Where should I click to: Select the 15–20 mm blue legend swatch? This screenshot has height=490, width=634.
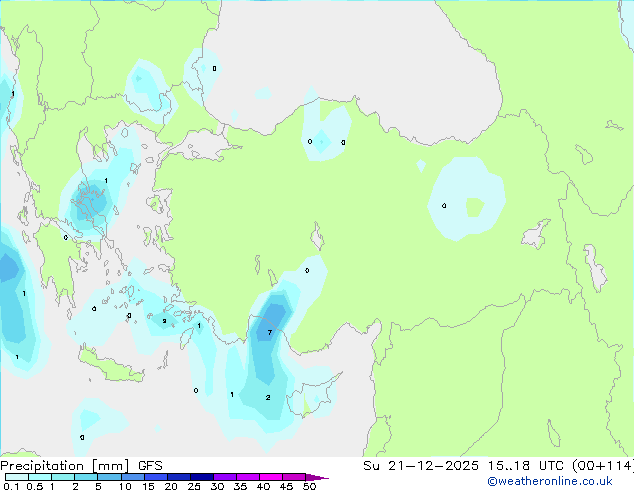(156, 477)
